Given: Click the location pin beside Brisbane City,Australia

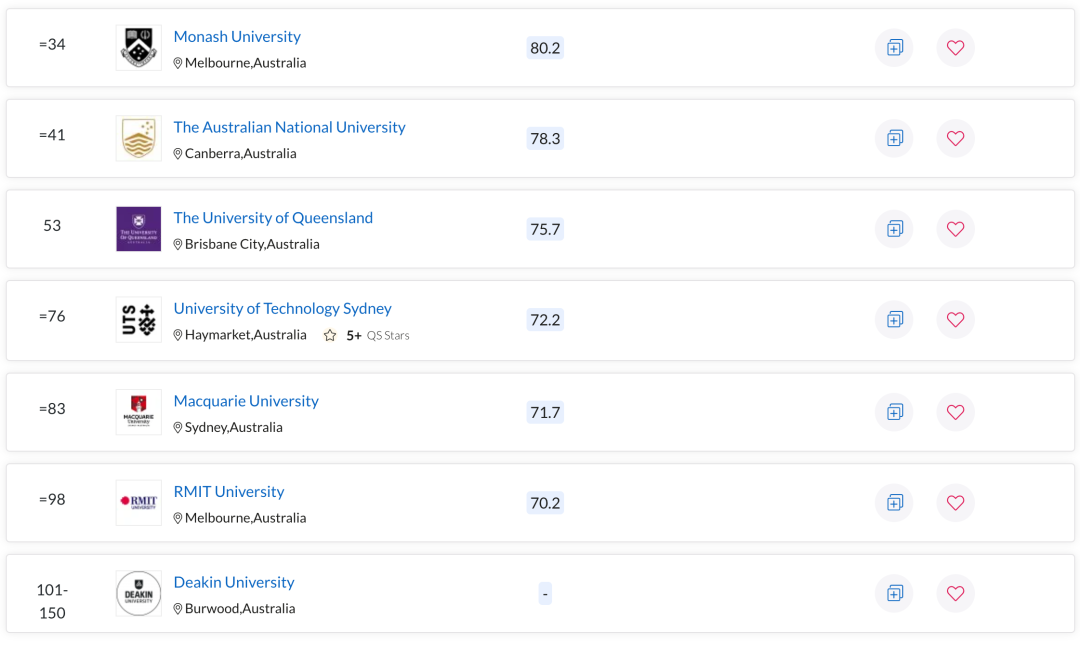Looking at the screenshot, I should click(178, 244).
